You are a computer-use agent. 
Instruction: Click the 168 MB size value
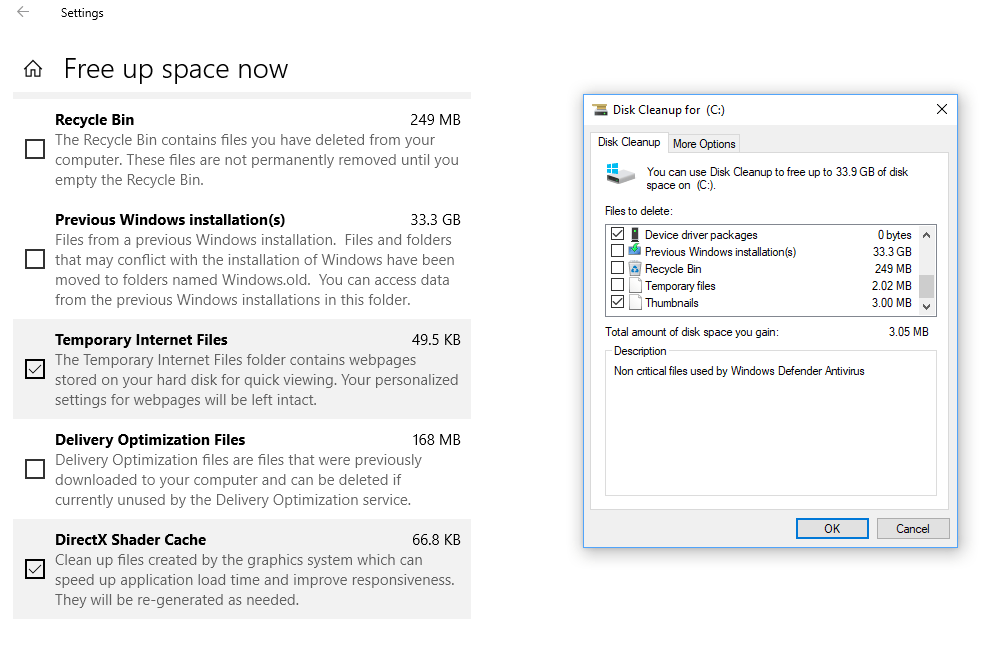pos(436,440)
